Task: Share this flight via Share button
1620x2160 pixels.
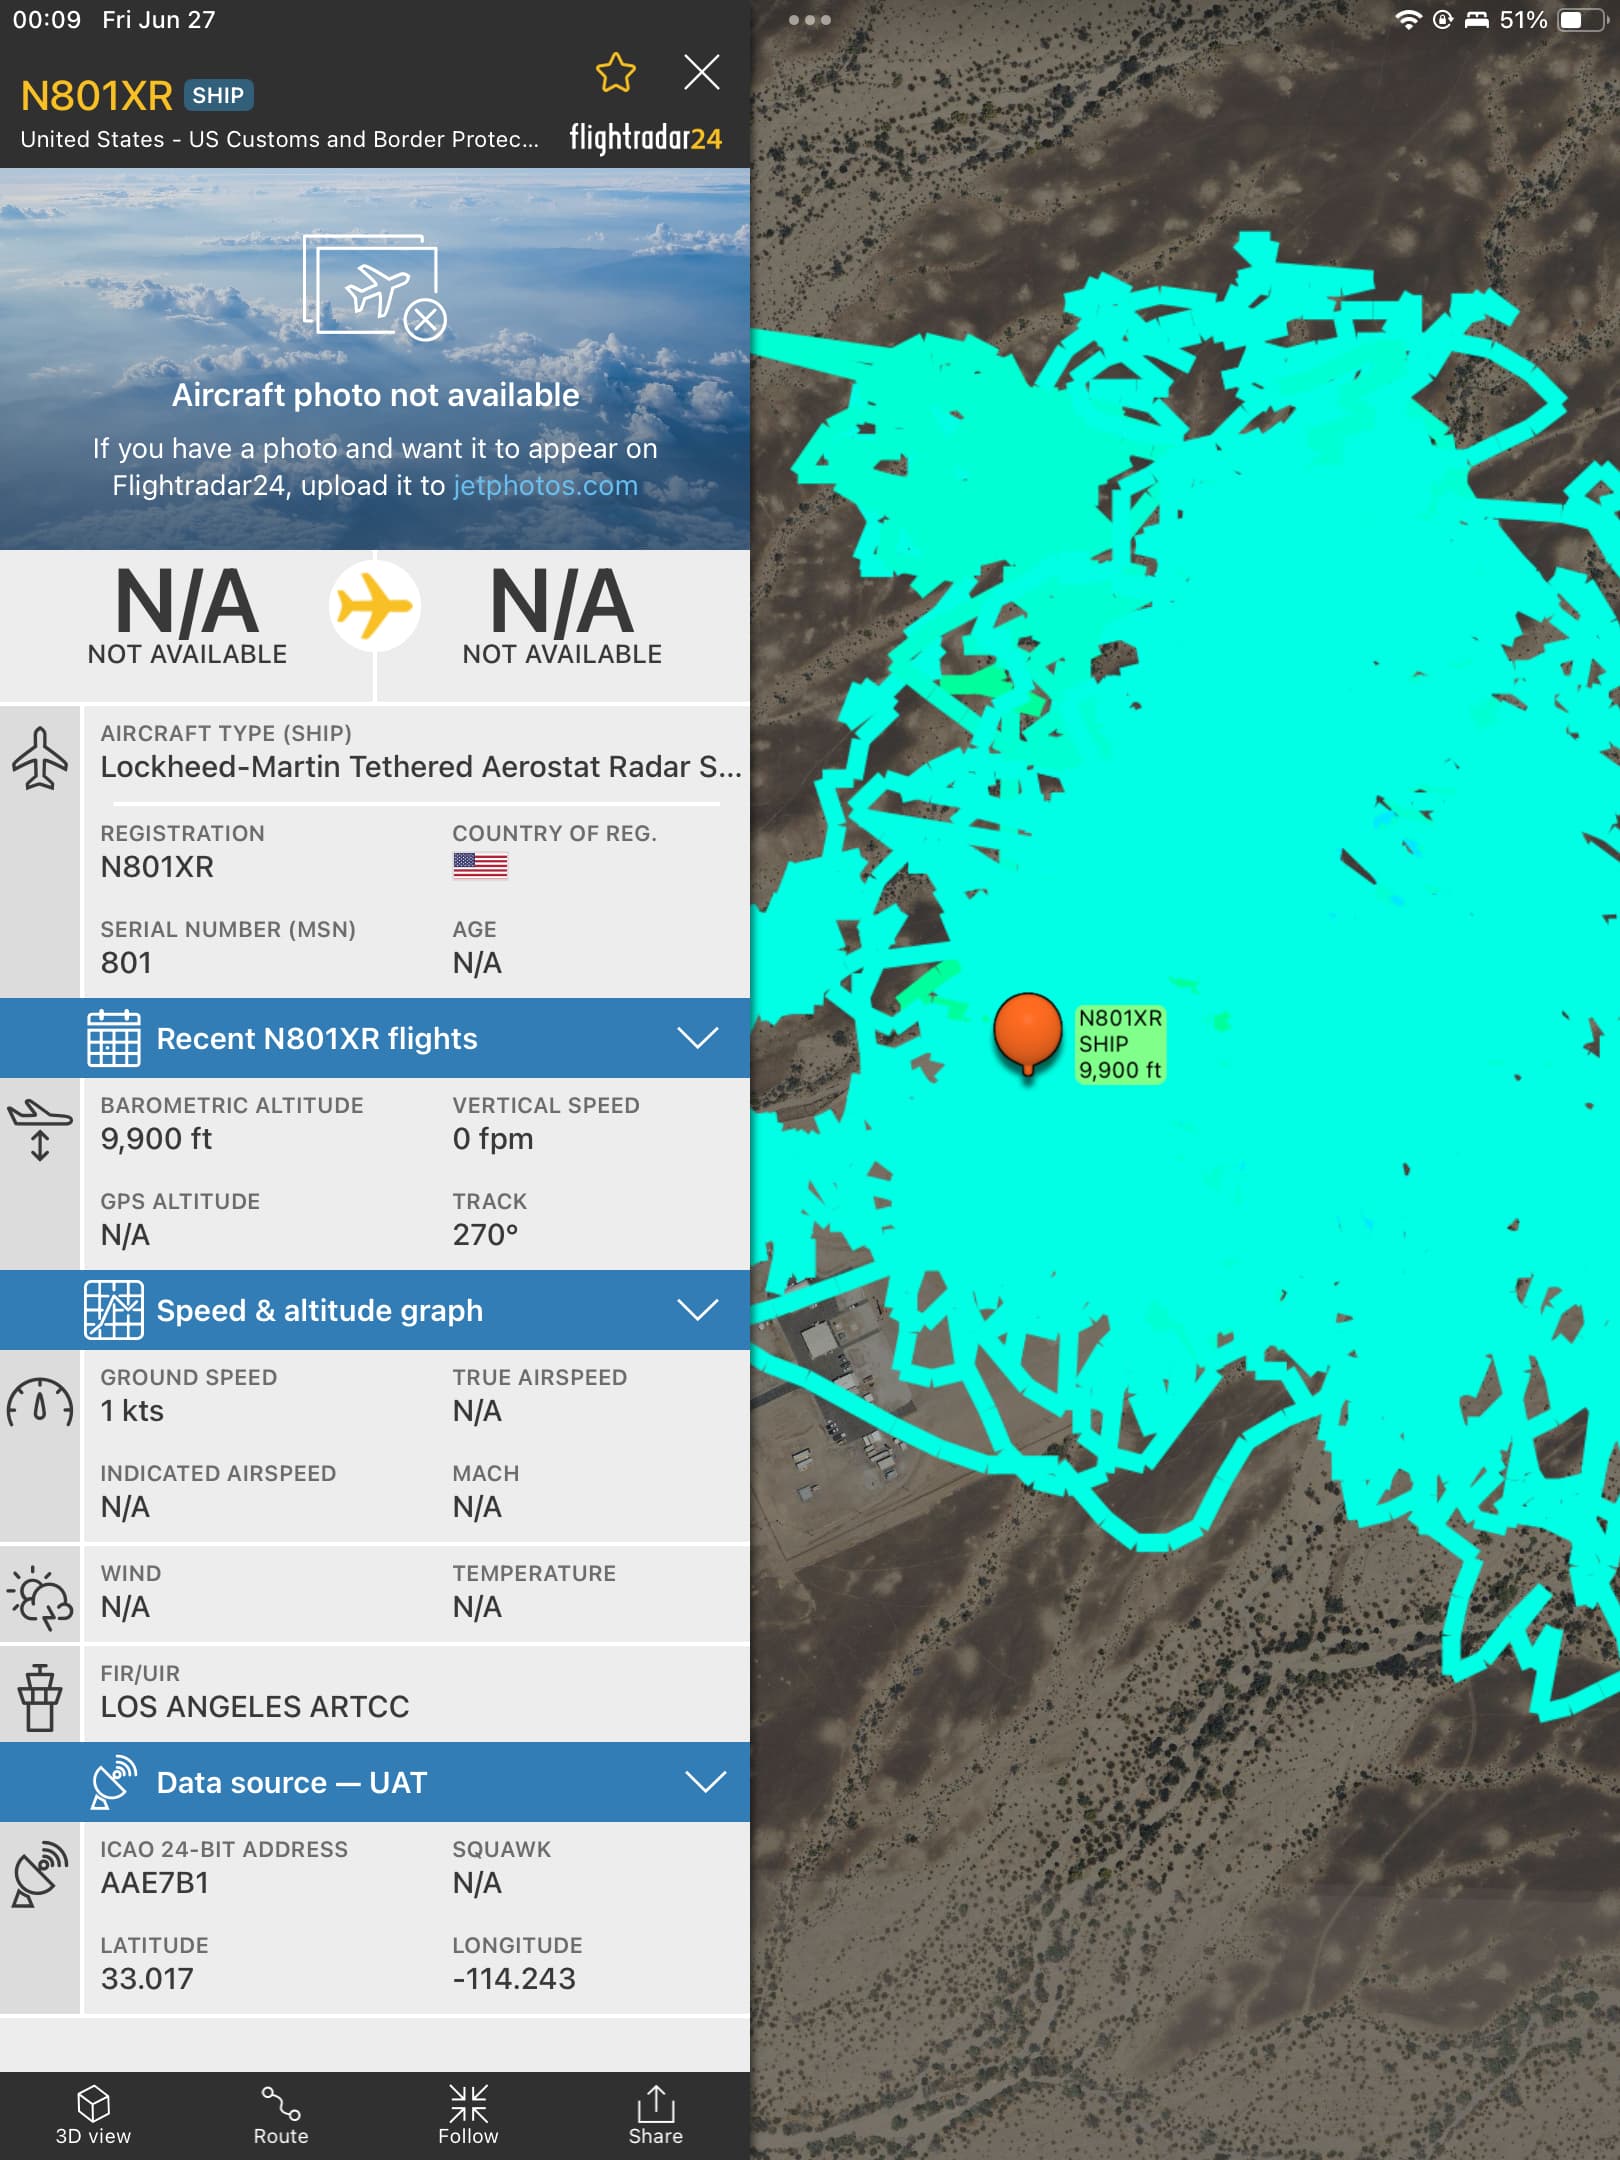Action: [656, 2115]
